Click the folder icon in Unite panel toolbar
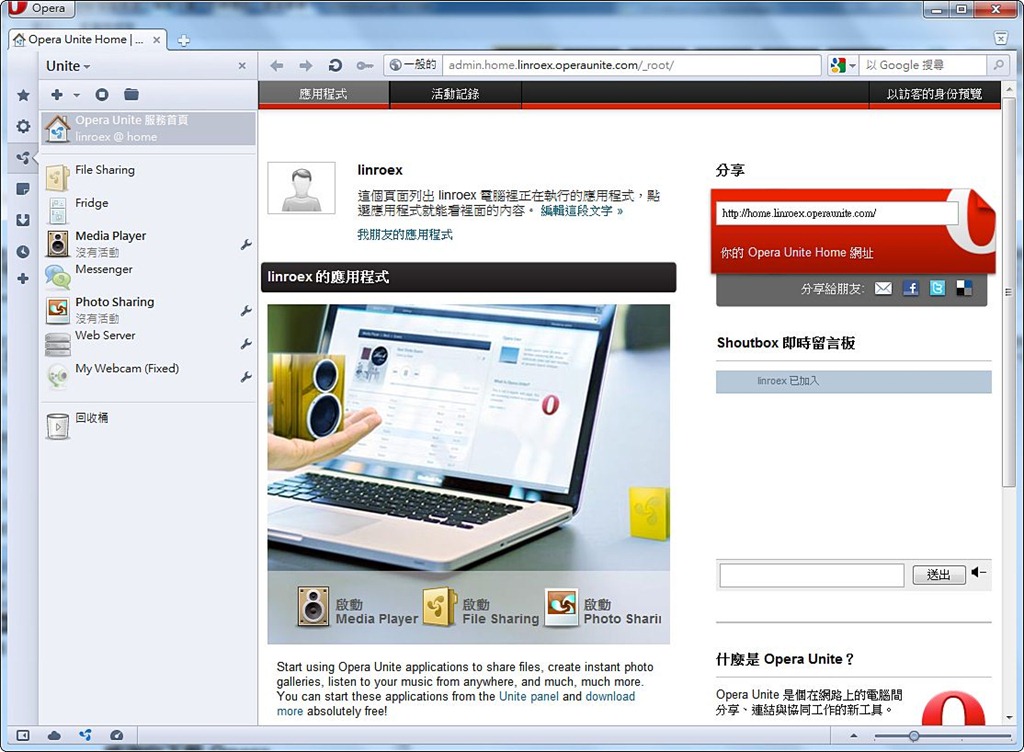Image resolution: width=1024 pixels, height=752 pixels. click(131, 95)
